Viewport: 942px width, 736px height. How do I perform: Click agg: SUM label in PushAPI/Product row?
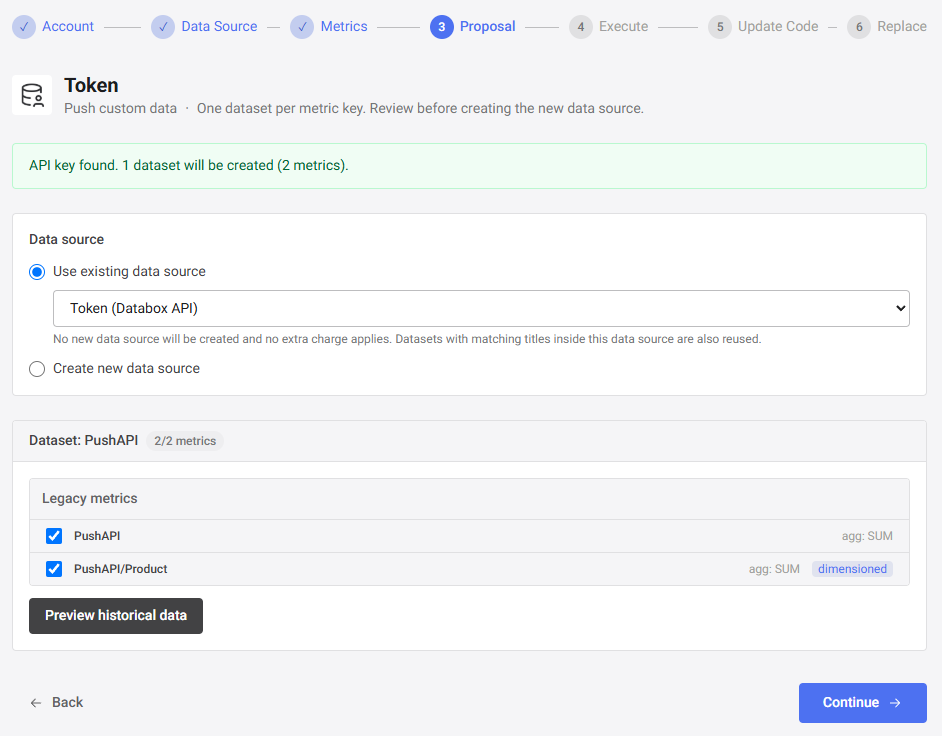pyautogui.click(x=774, y=569)
